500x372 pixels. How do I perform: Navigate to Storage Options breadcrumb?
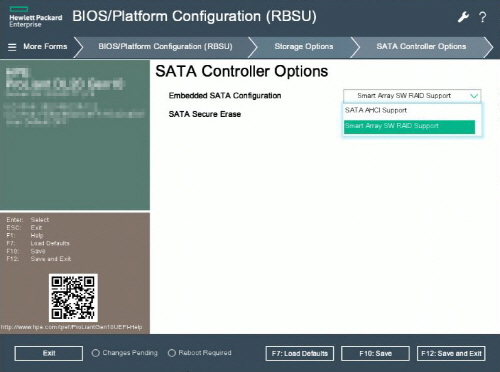click(304, 46)
